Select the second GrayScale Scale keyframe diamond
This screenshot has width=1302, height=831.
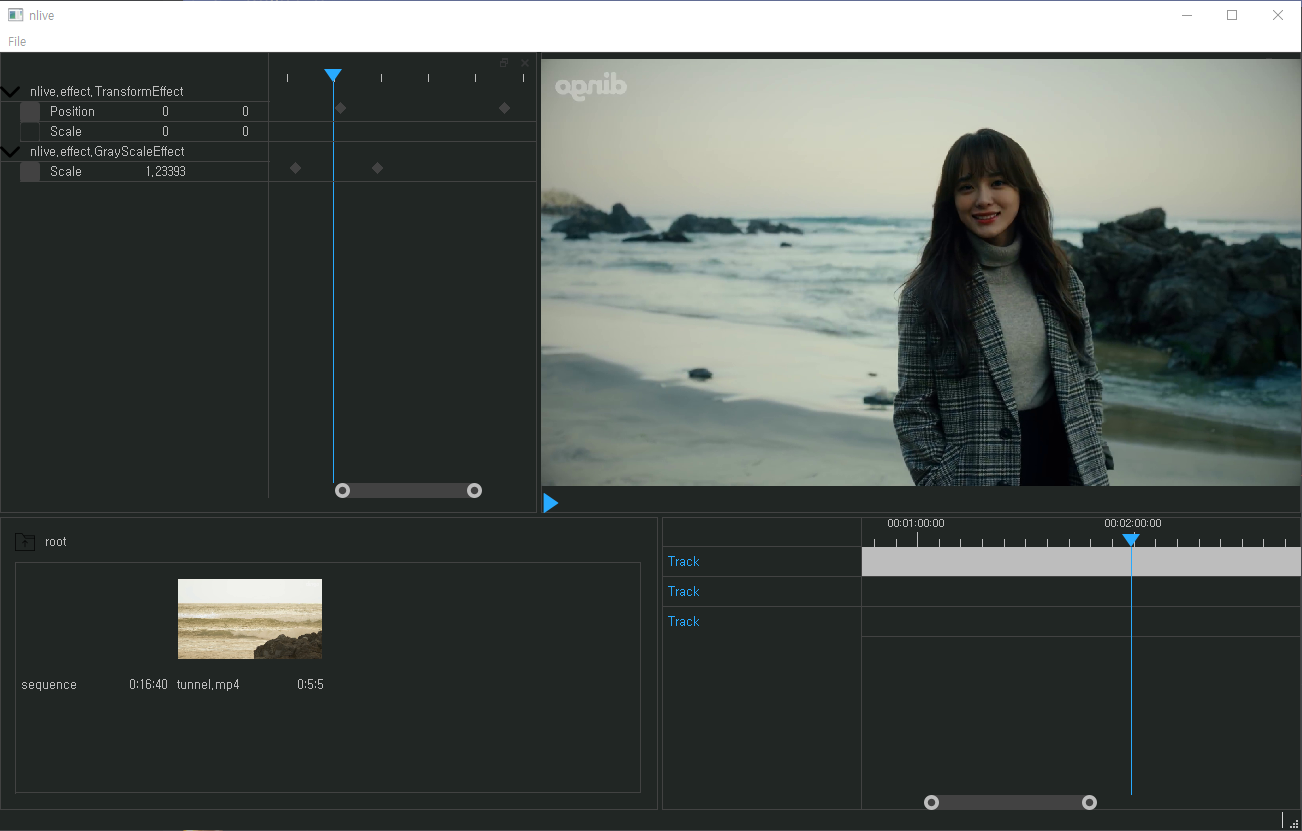377,168
